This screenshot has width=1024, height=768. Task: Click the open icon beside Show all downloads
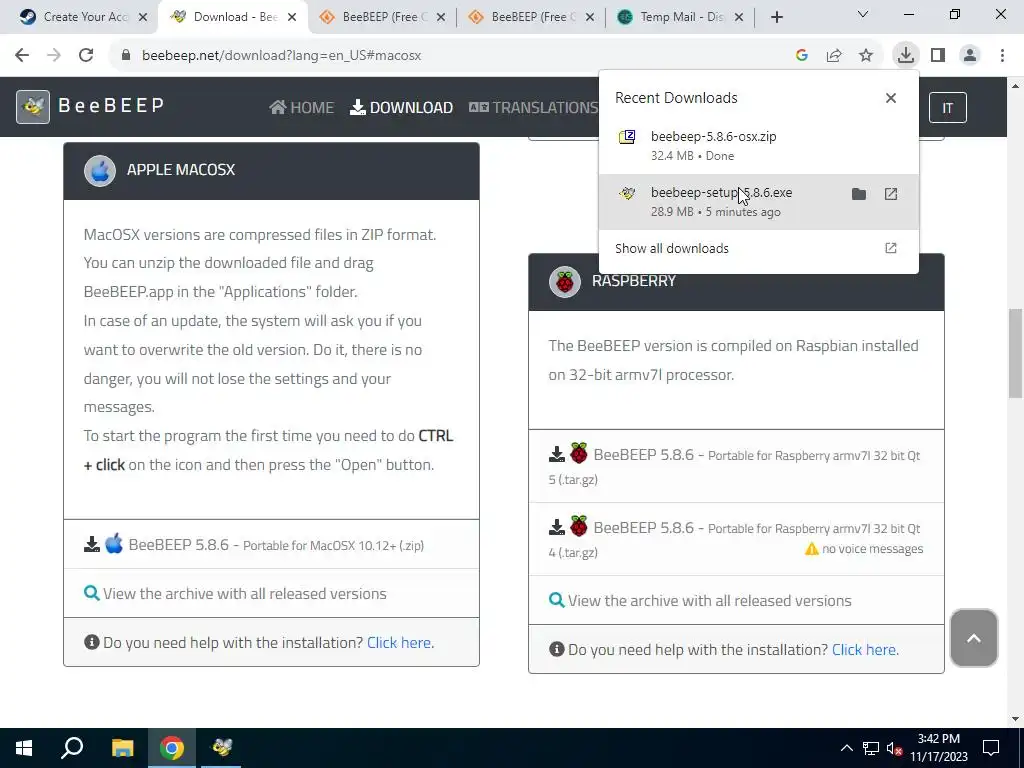pyautogui.click(x=891, y=248)
